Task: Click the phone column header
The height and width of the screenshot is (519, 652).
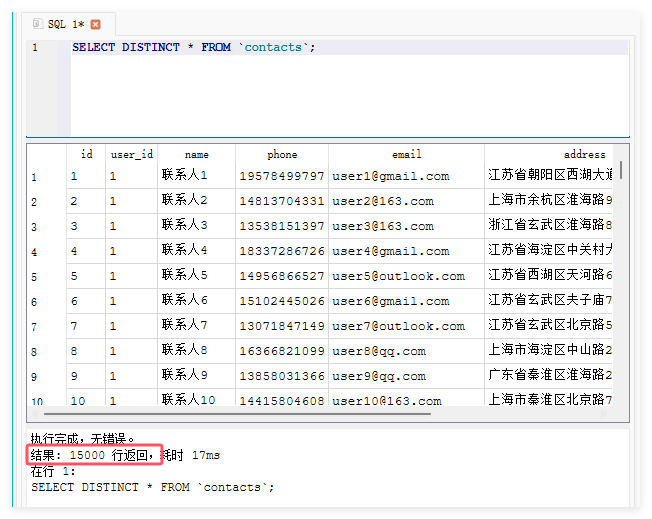Action: click(x=282, y=154)
